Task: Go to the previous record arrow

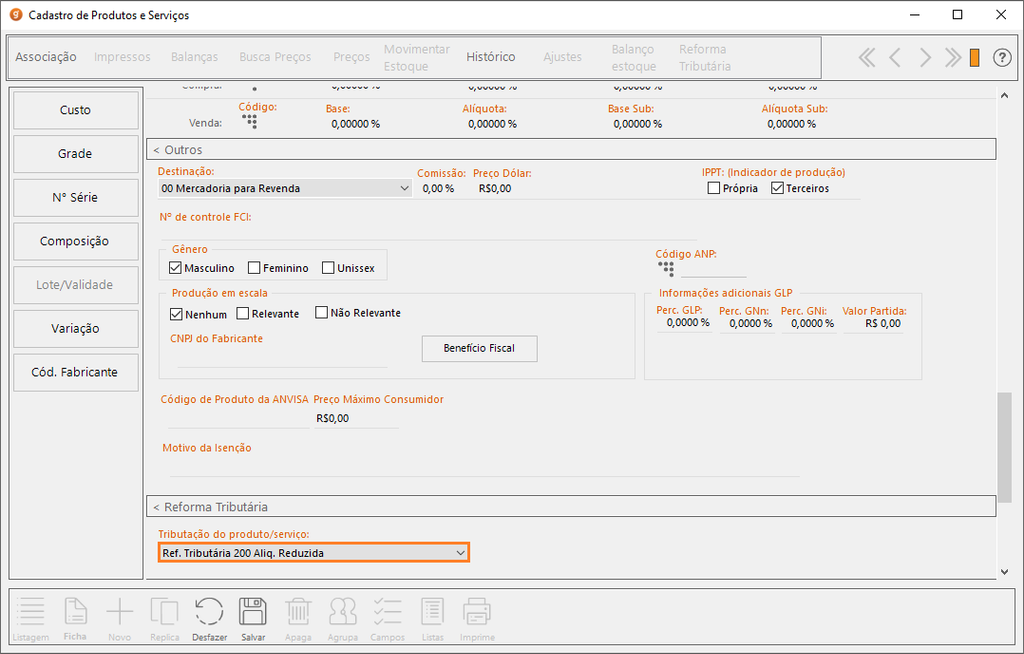Action: (895, 57)
